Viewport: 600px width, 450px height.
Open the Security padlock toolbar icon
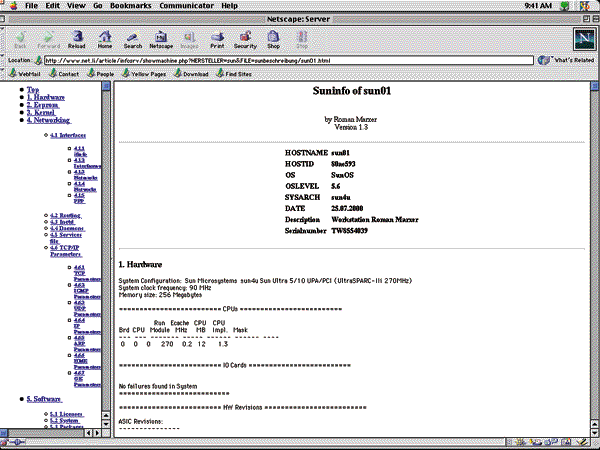(x=245, y=39)
